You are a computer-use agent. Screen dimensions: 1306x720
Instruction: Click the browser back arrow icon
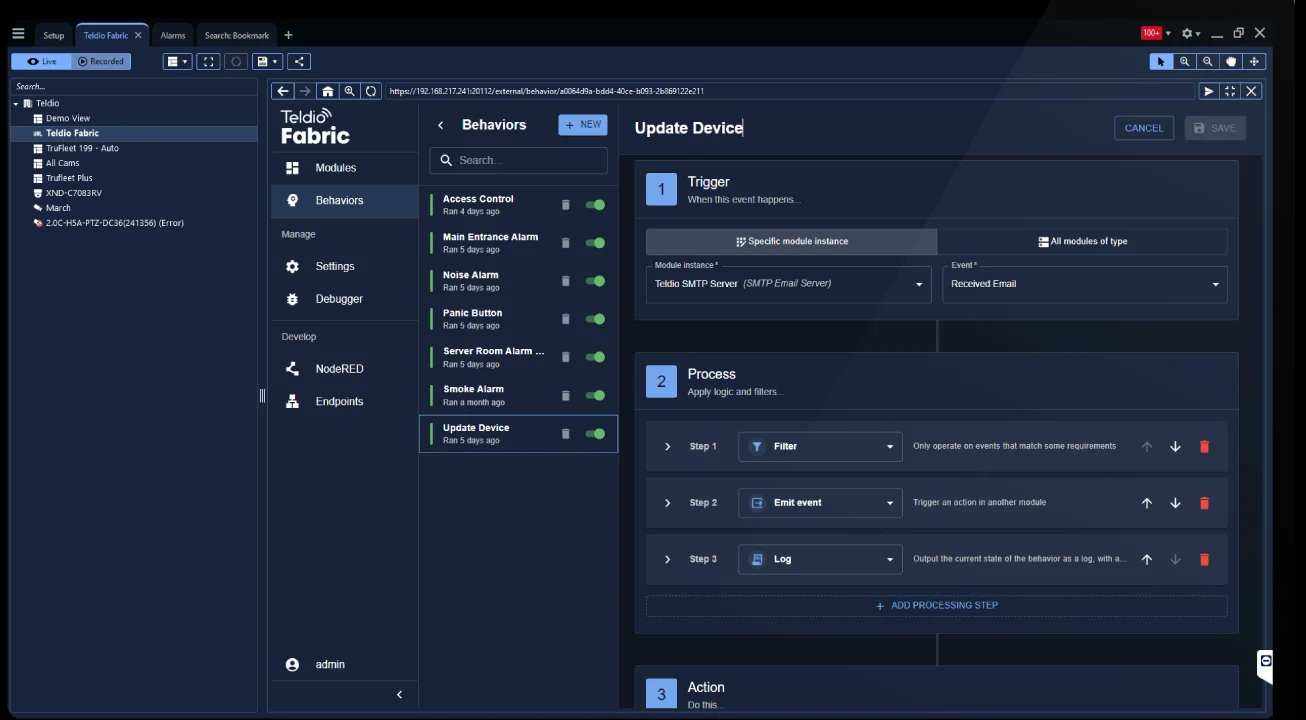(283, 91)
